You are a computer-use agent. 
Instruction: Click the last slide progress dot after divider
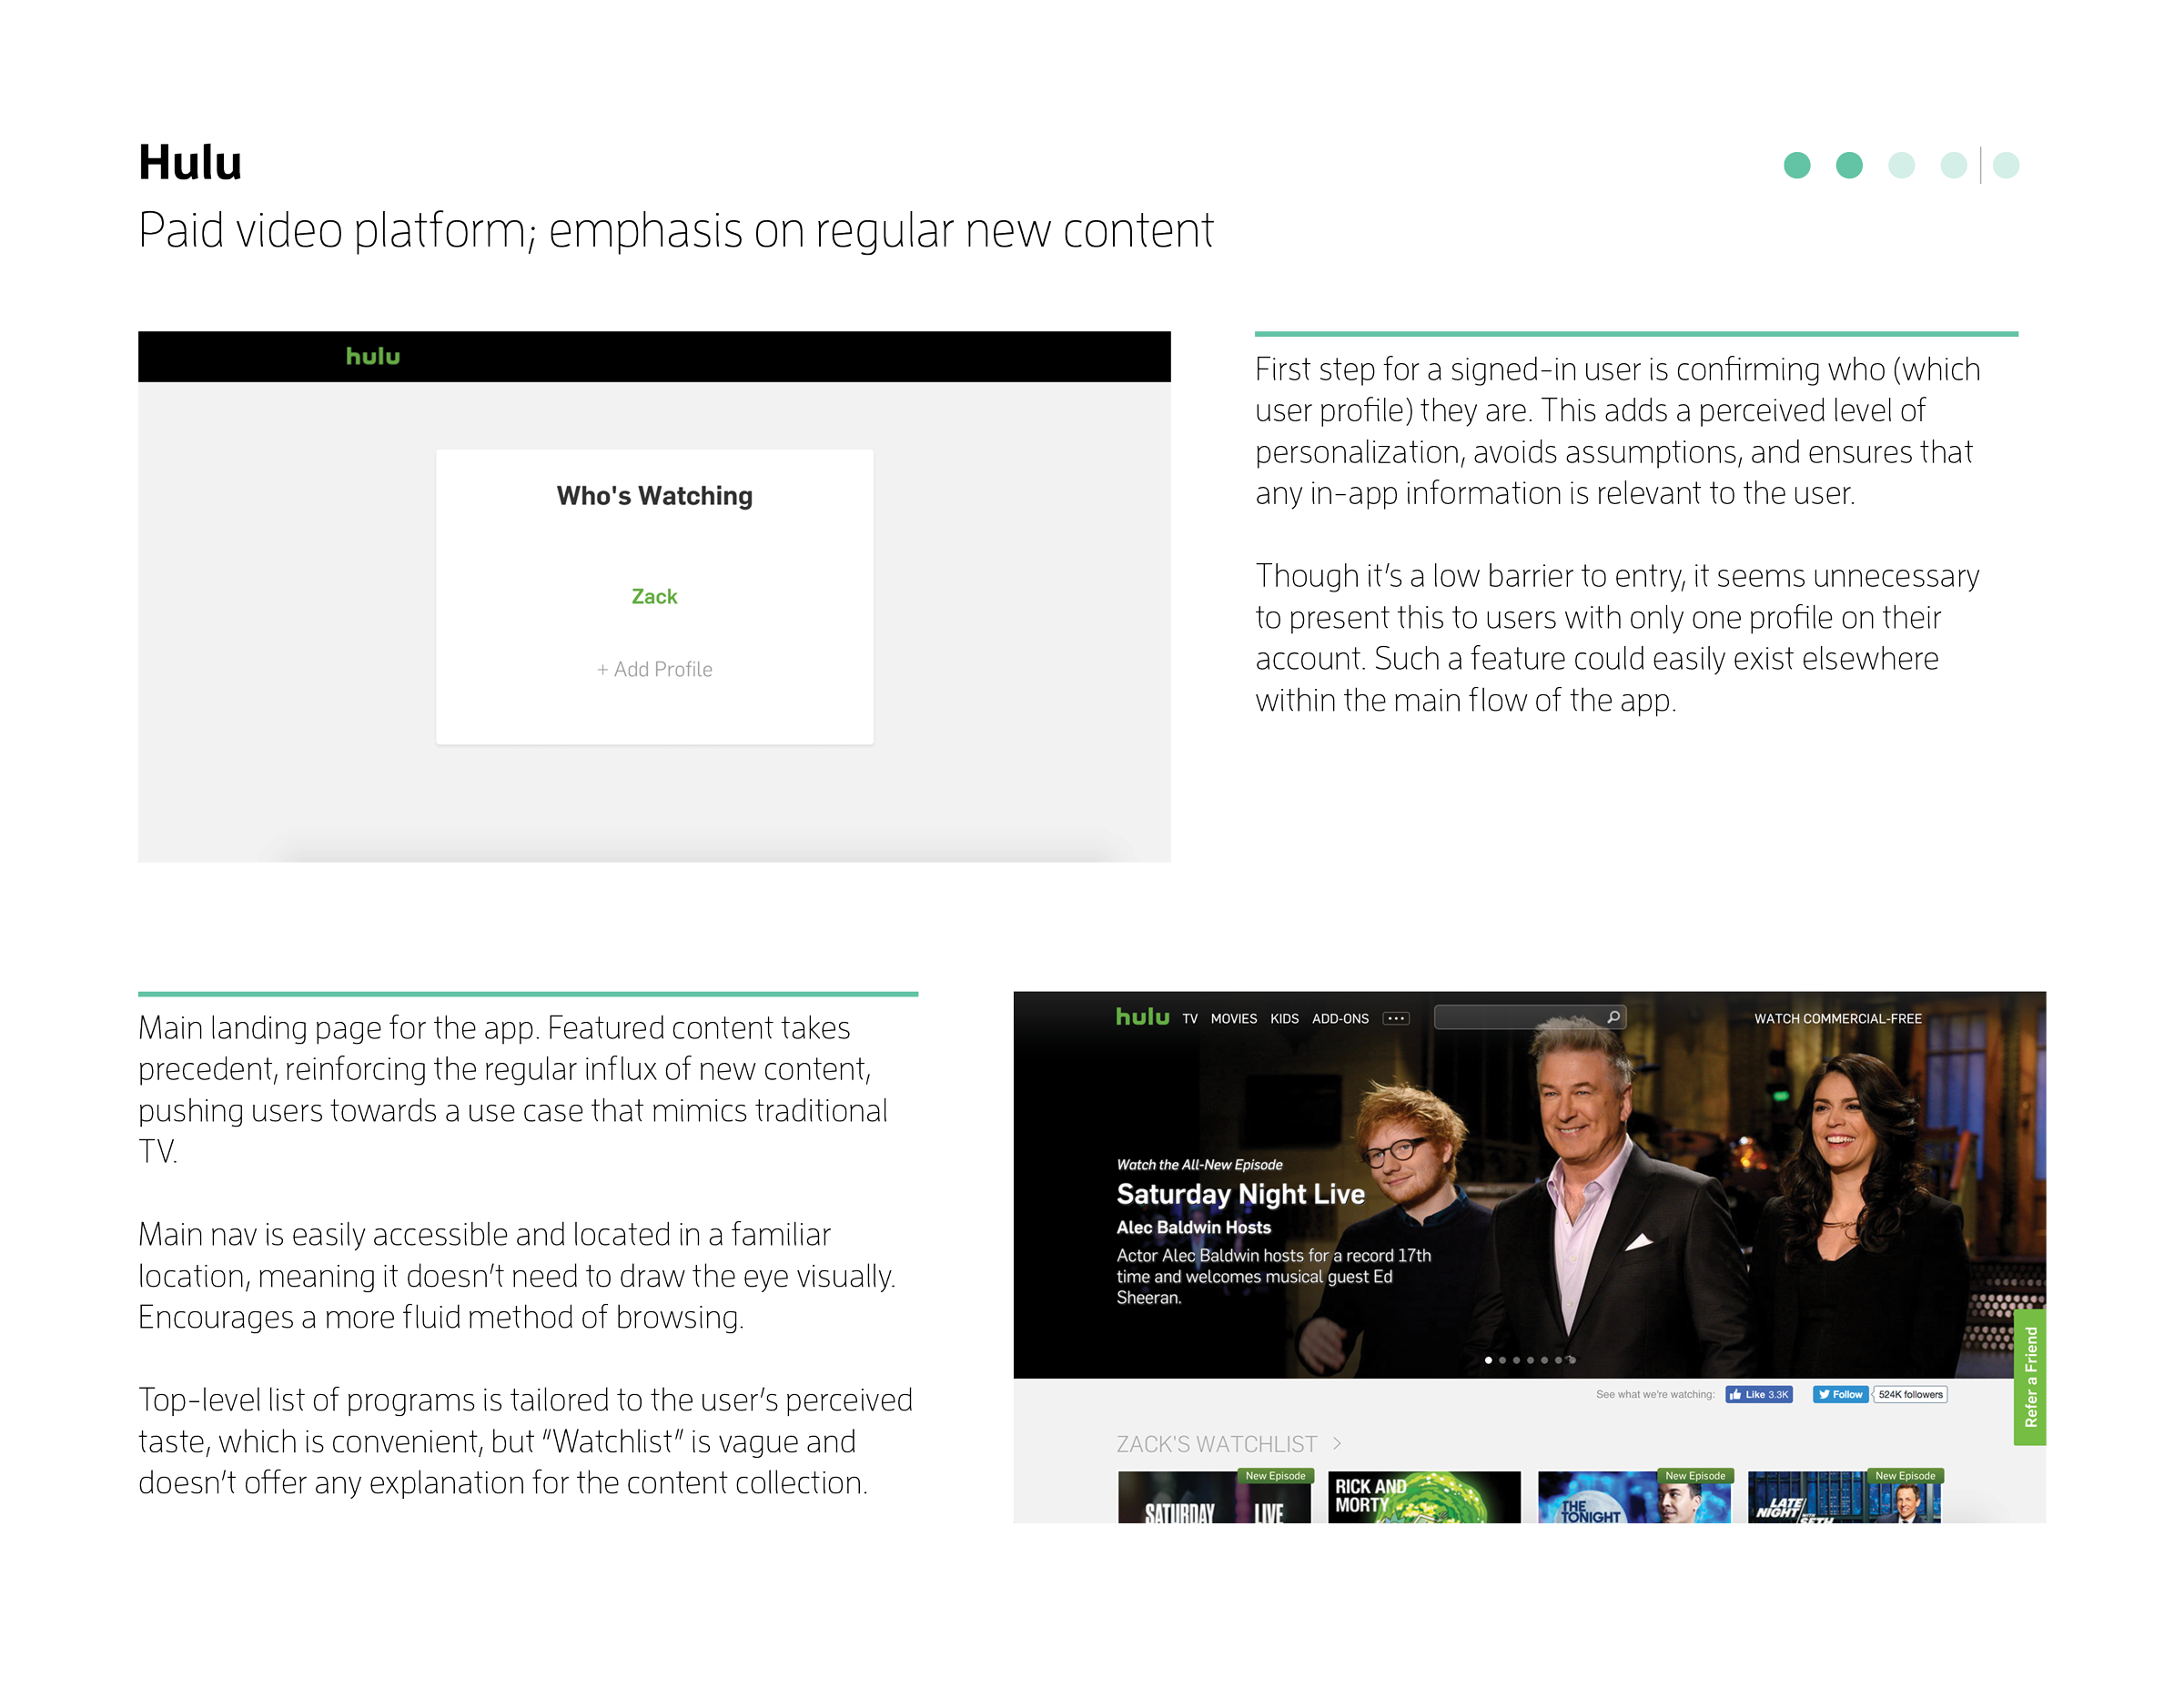click(x=2006, y=165)
